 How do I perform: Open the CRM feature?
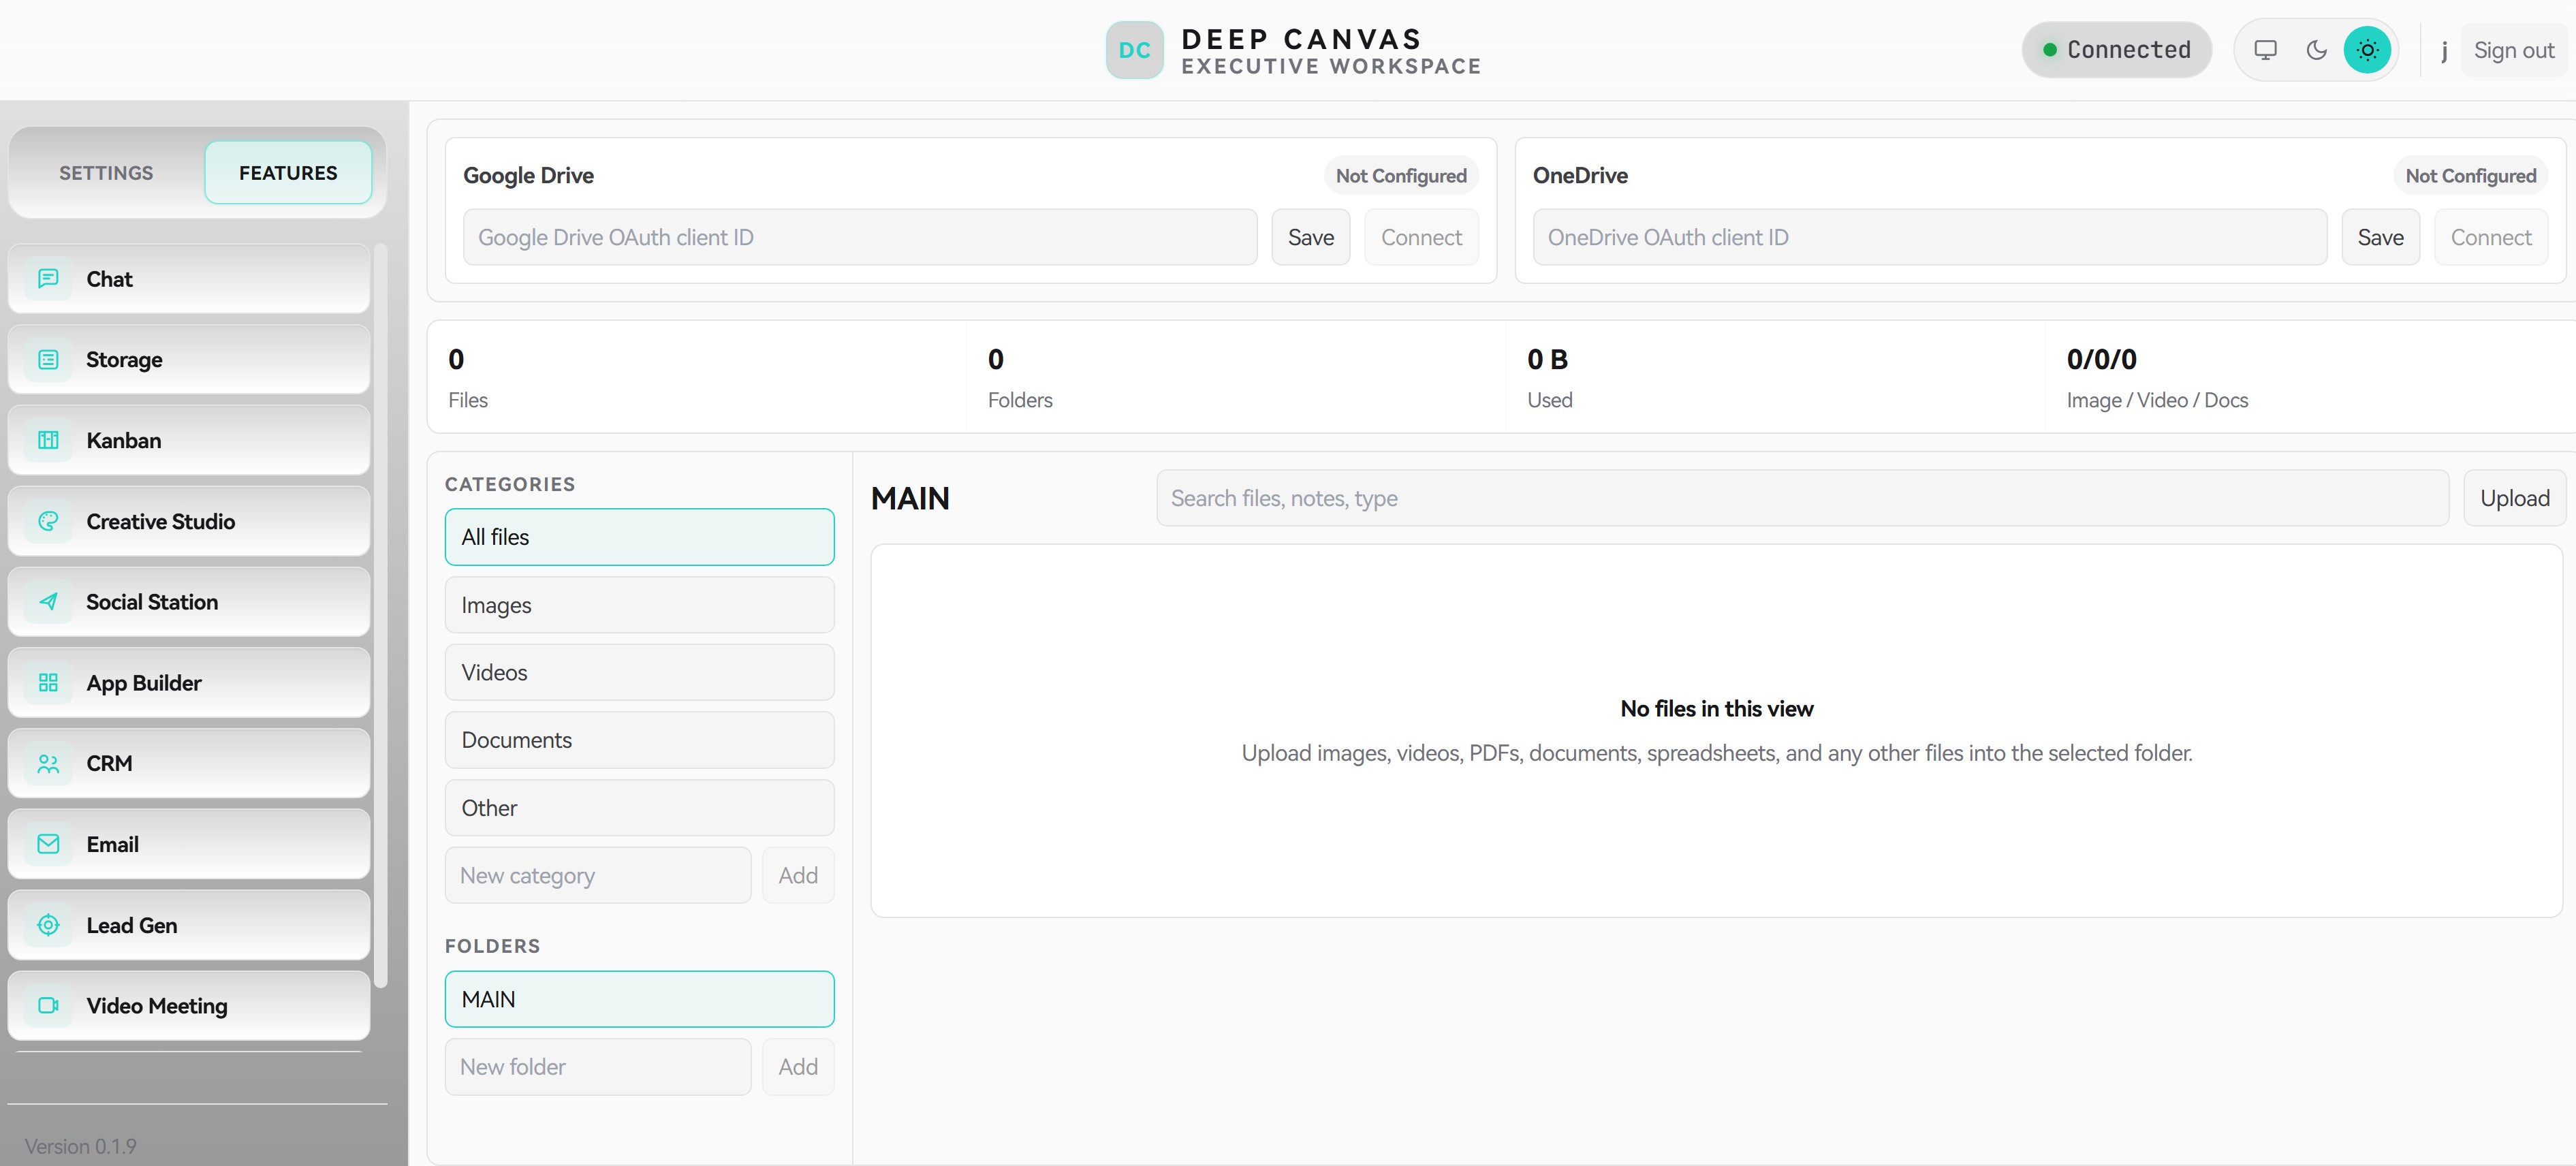(189, 764)
